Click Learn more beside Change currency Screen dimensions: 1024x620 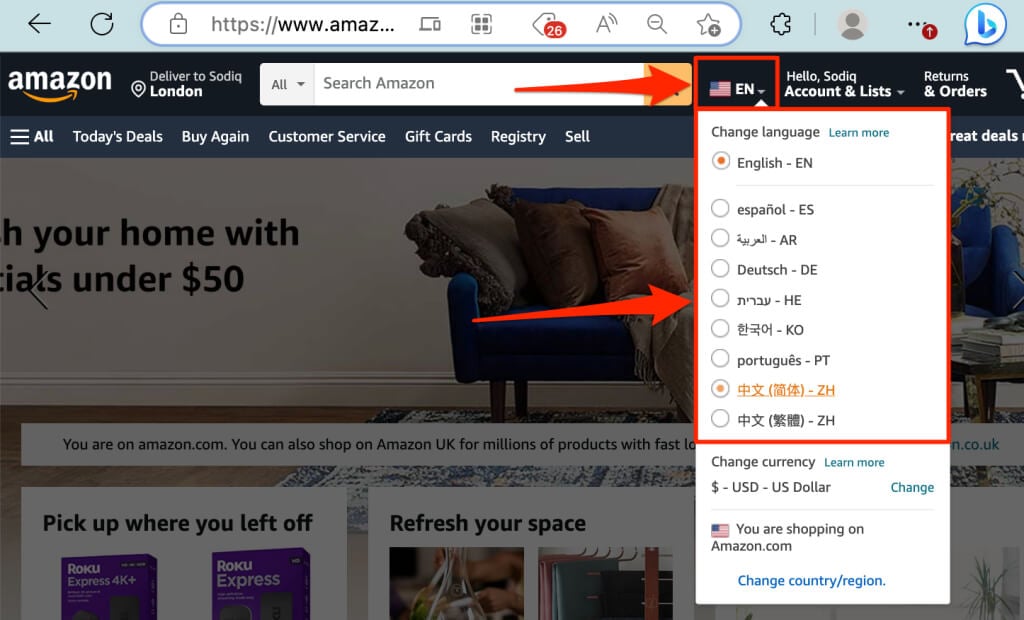tap(854, 463)
